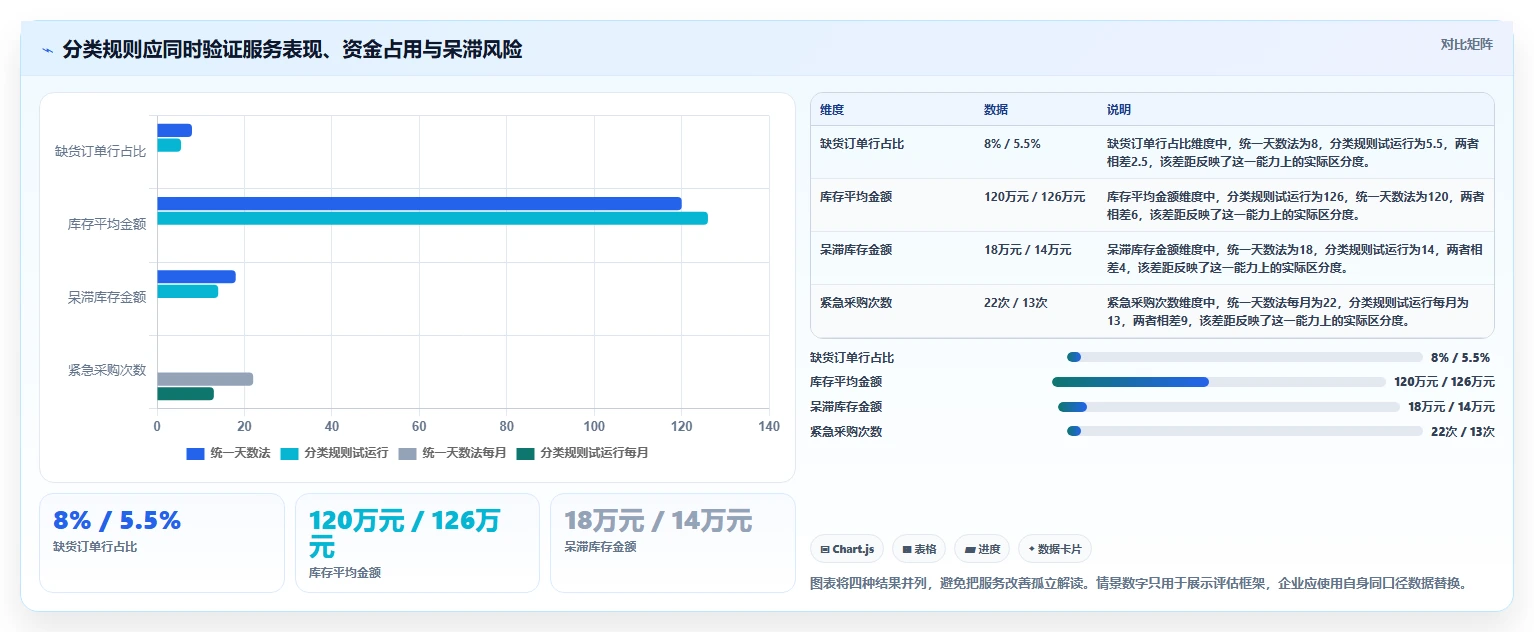Viewport: 1534px width, 632px height.
Task: Open the 18万元 / 14万元 data card
Action: [673, 543]
